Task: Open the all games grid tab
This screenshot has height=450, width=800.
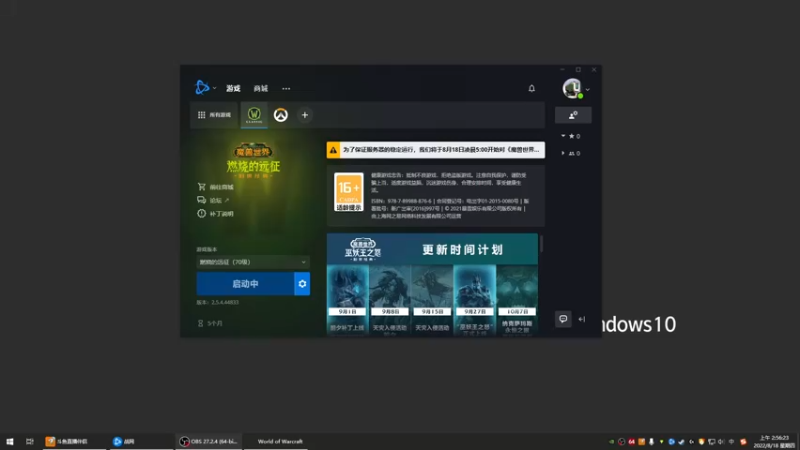Action: pyautogui.click(x=214, y=115)
